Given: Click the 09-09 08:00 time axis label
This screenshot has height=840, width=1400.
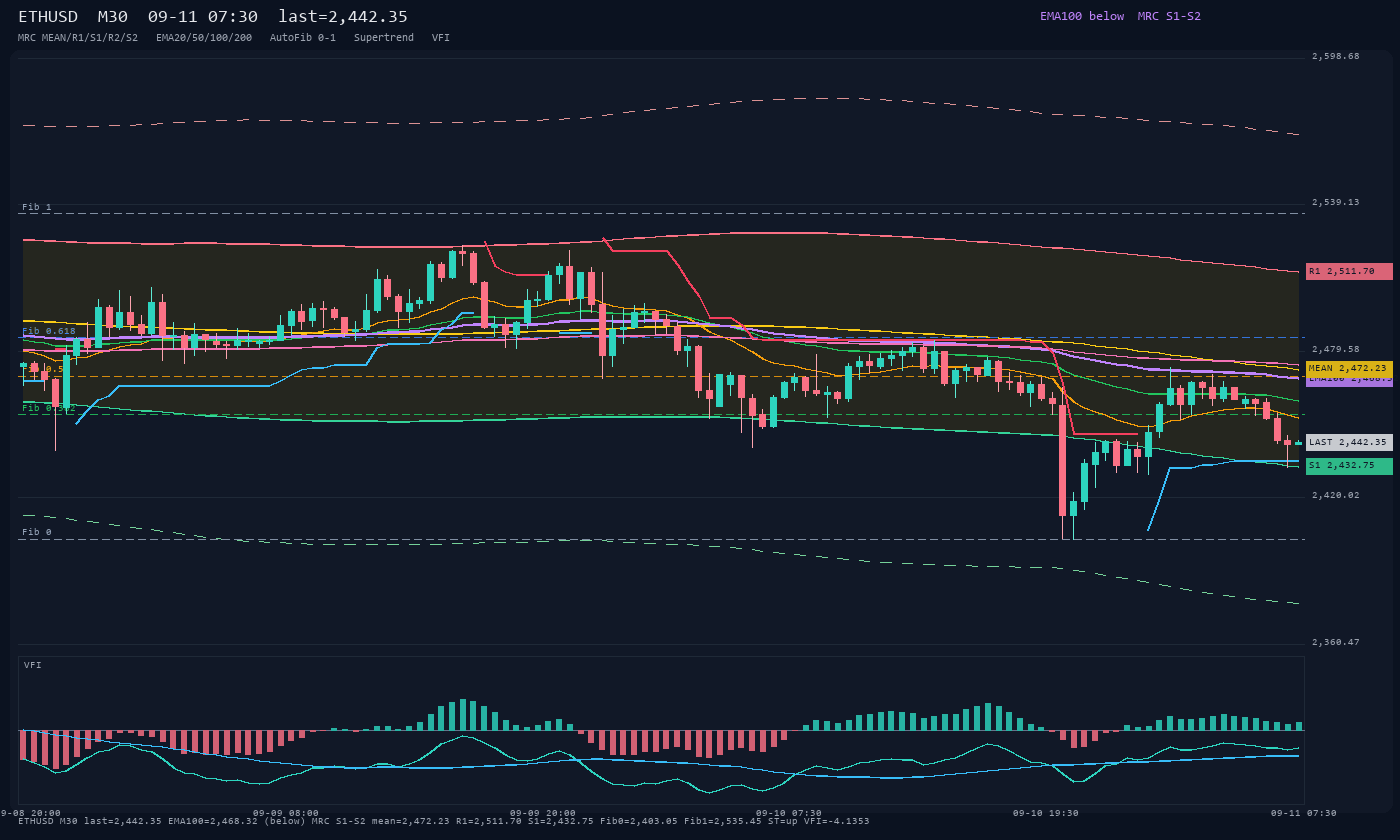Looking at the screenshot, I should pos(286,813).
